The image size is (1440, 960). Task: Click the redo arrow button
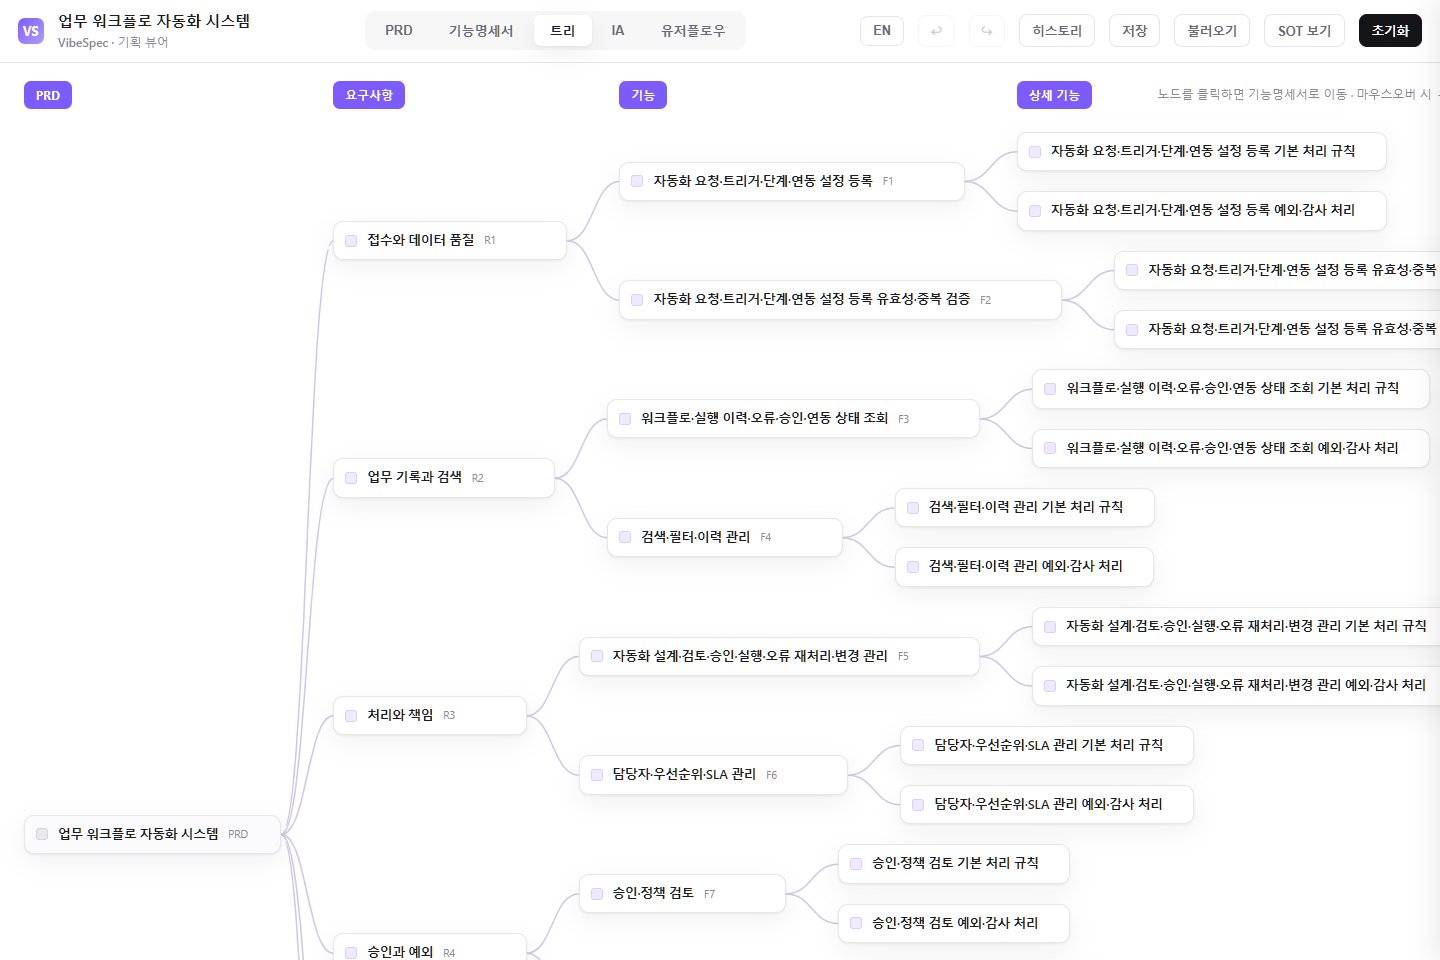click(987, 31)
